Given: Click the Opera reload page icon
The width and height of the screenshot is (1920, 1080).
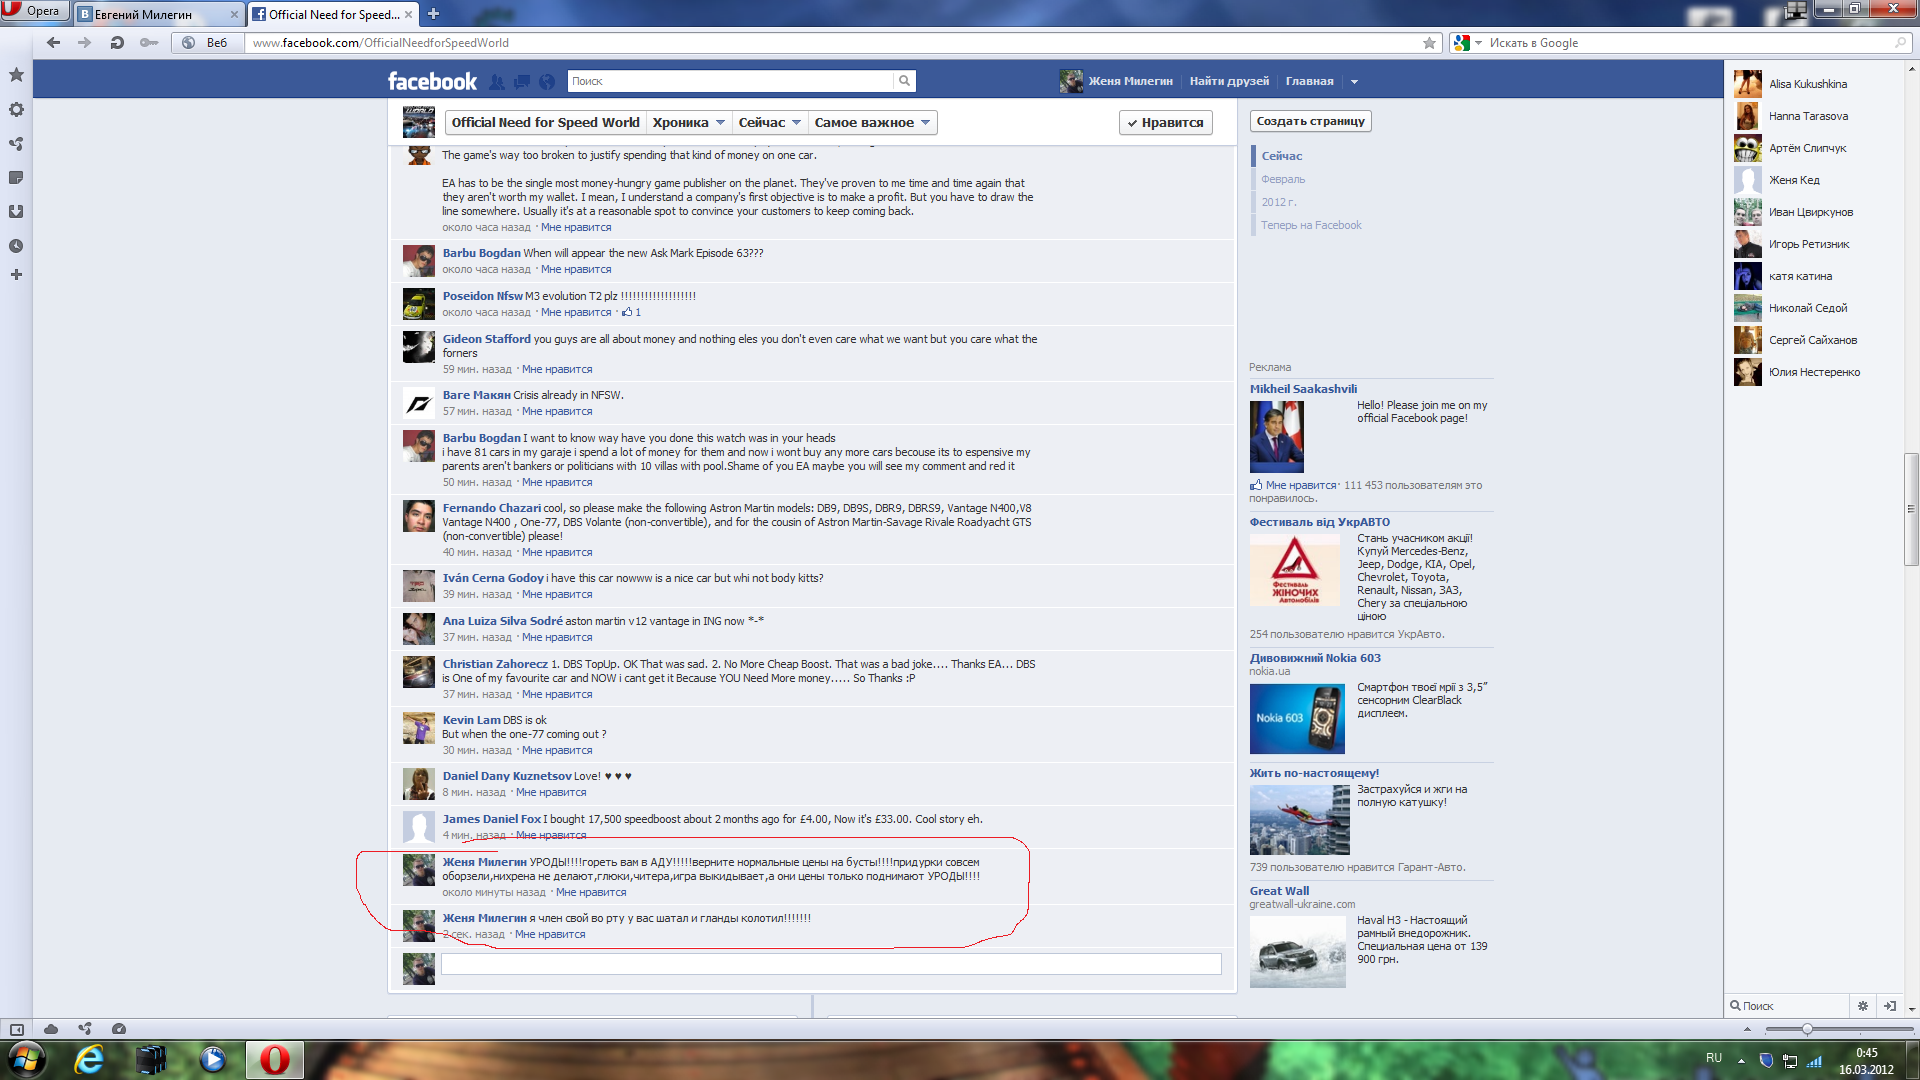Looking at the screenshot, I should pyautogui.click(x=117, y=43).
